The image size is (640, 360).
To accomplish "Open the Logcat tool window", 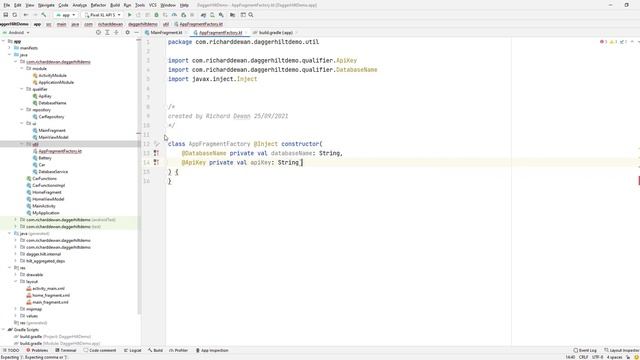I will pyautogui.click(x=133, y=350).
